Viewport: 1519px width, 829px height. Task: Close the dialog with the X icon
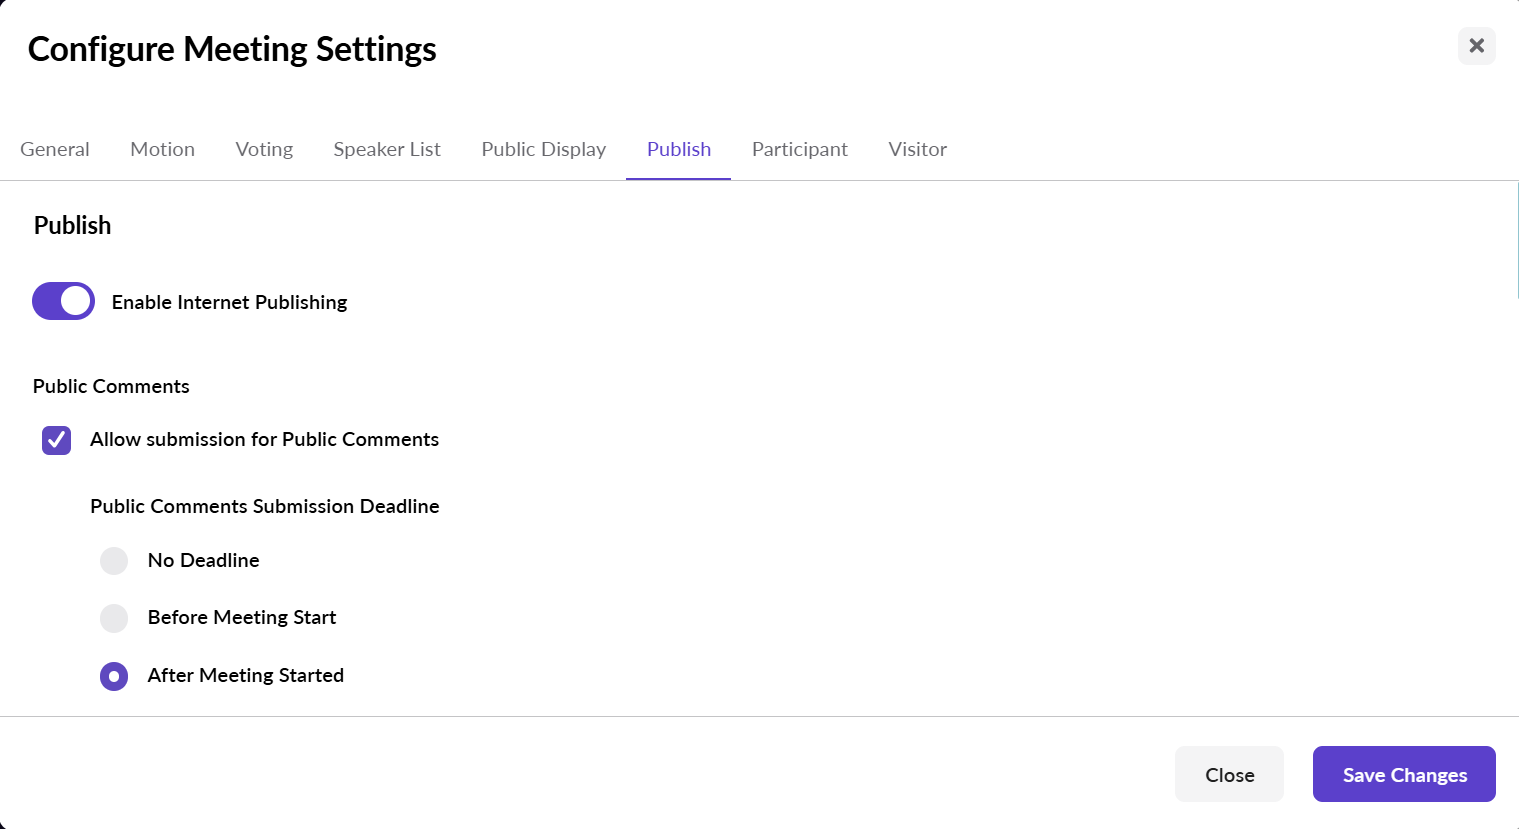[x=1476, y=46]
